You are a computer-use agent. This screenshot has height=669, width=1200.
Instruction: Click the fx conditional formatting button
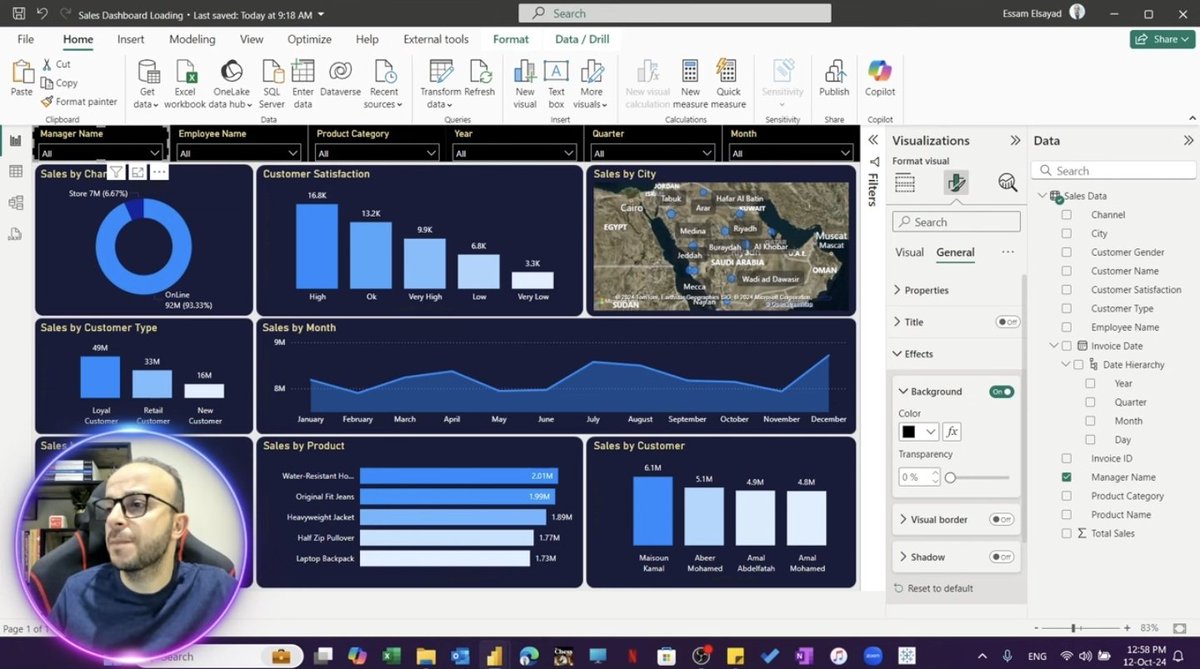pos(952,432)
